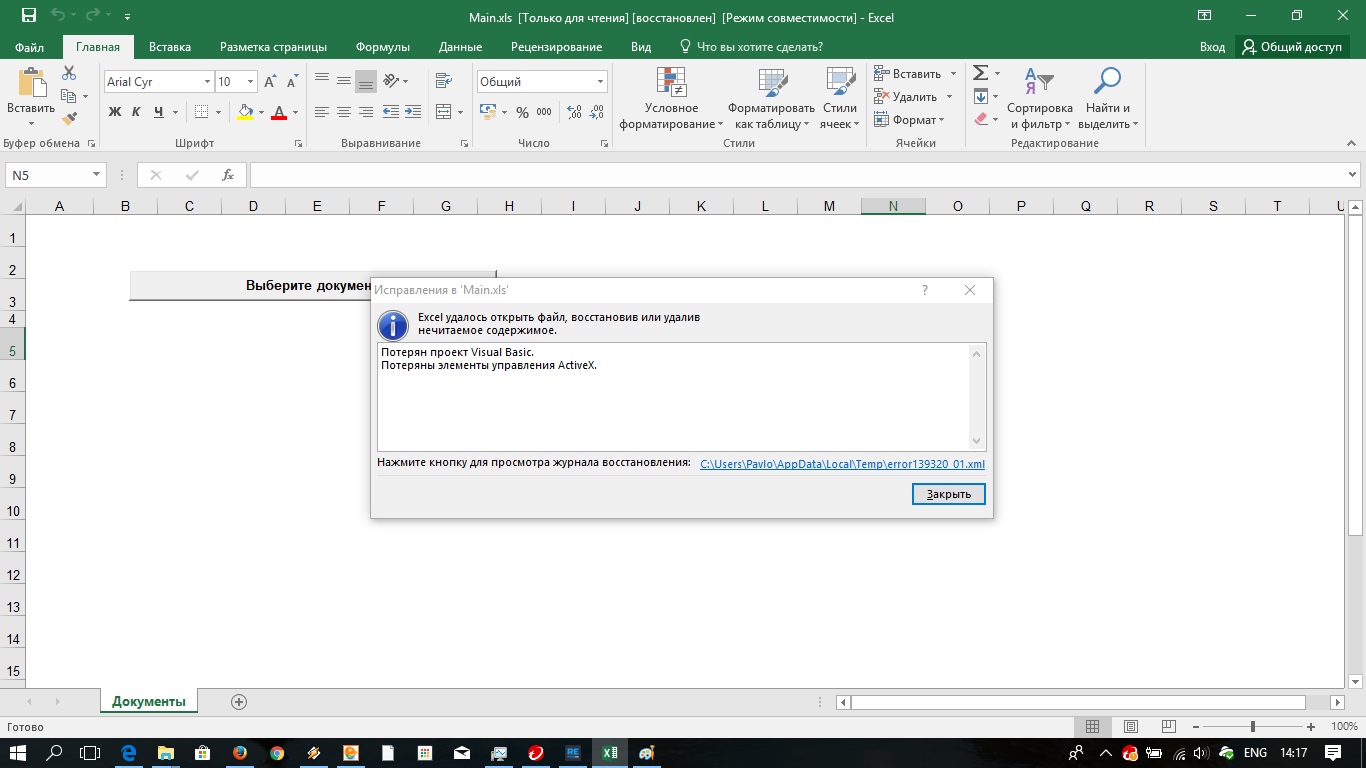Click the Windows Start button

point(20,753)
